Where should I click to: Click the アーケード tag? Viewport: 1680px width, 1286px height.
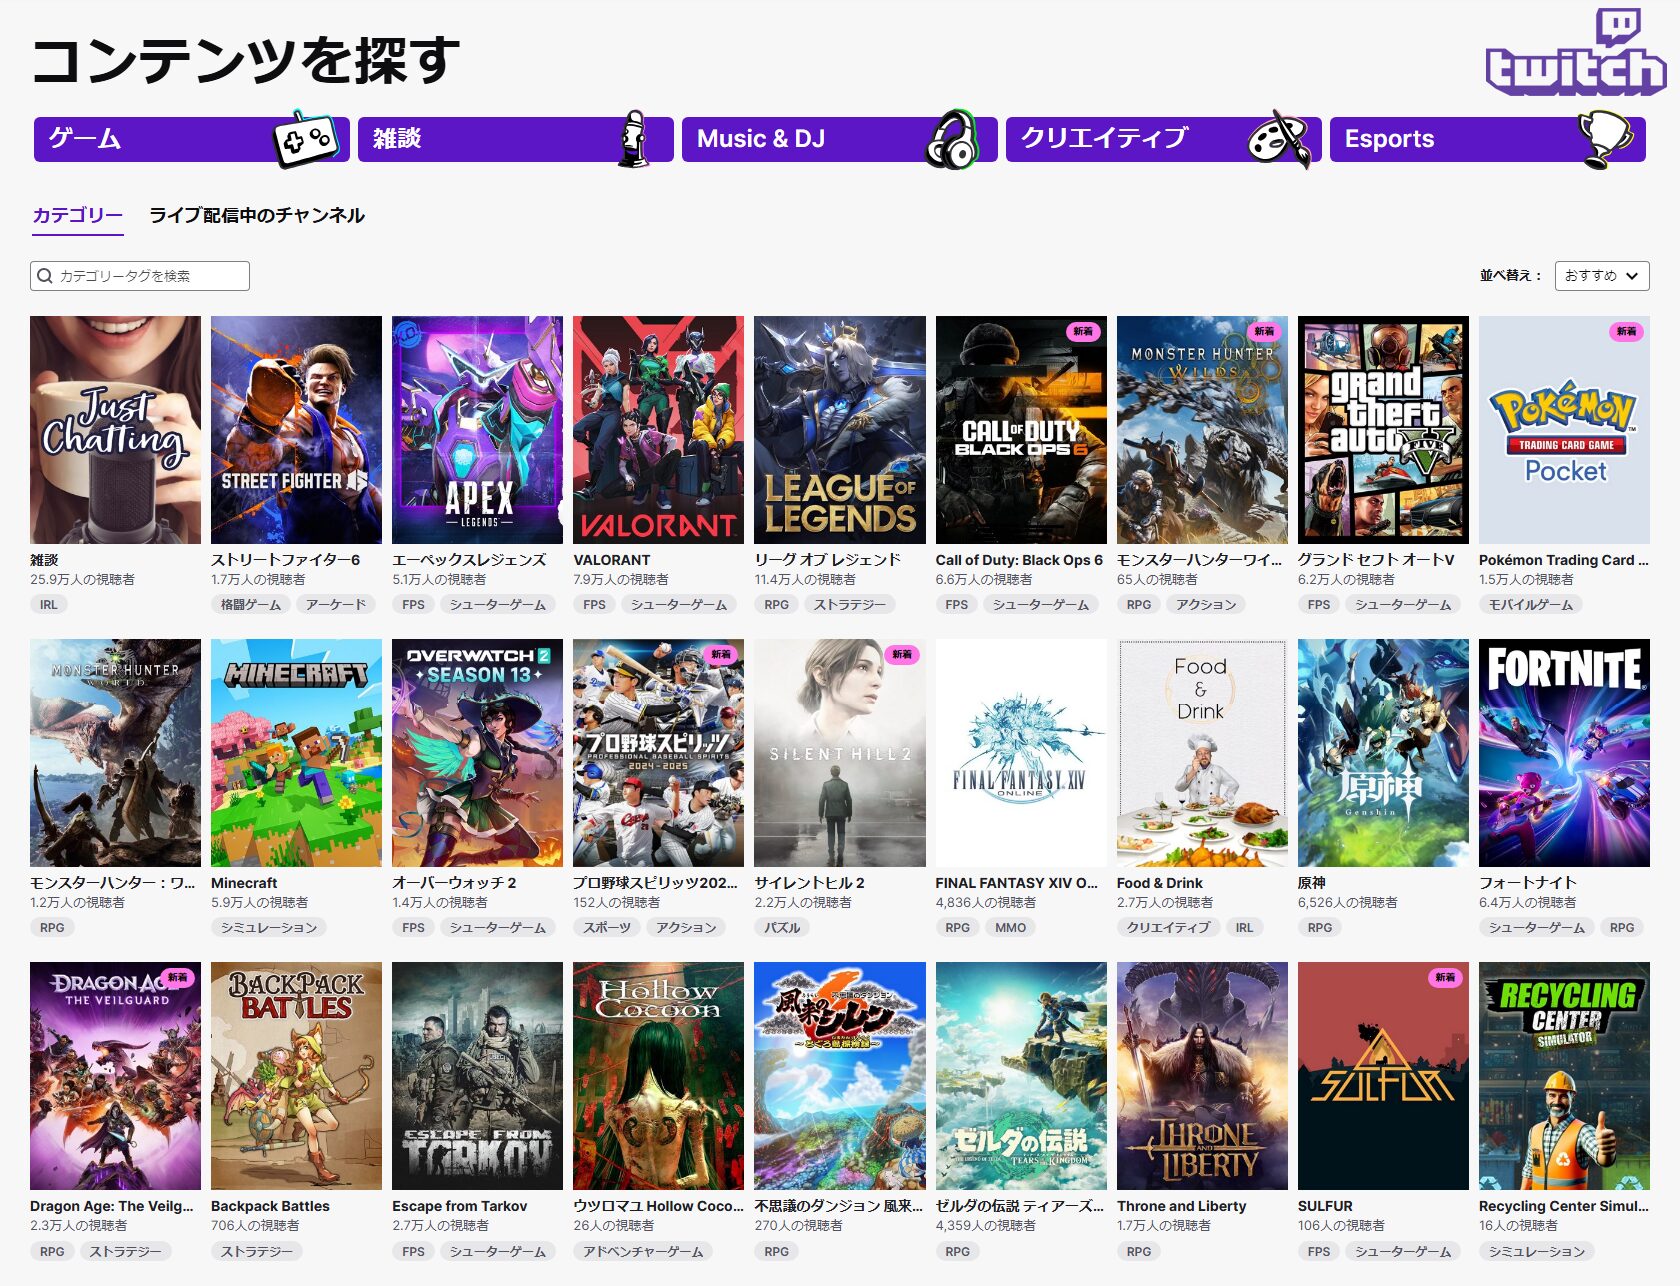tap(336, 605)
